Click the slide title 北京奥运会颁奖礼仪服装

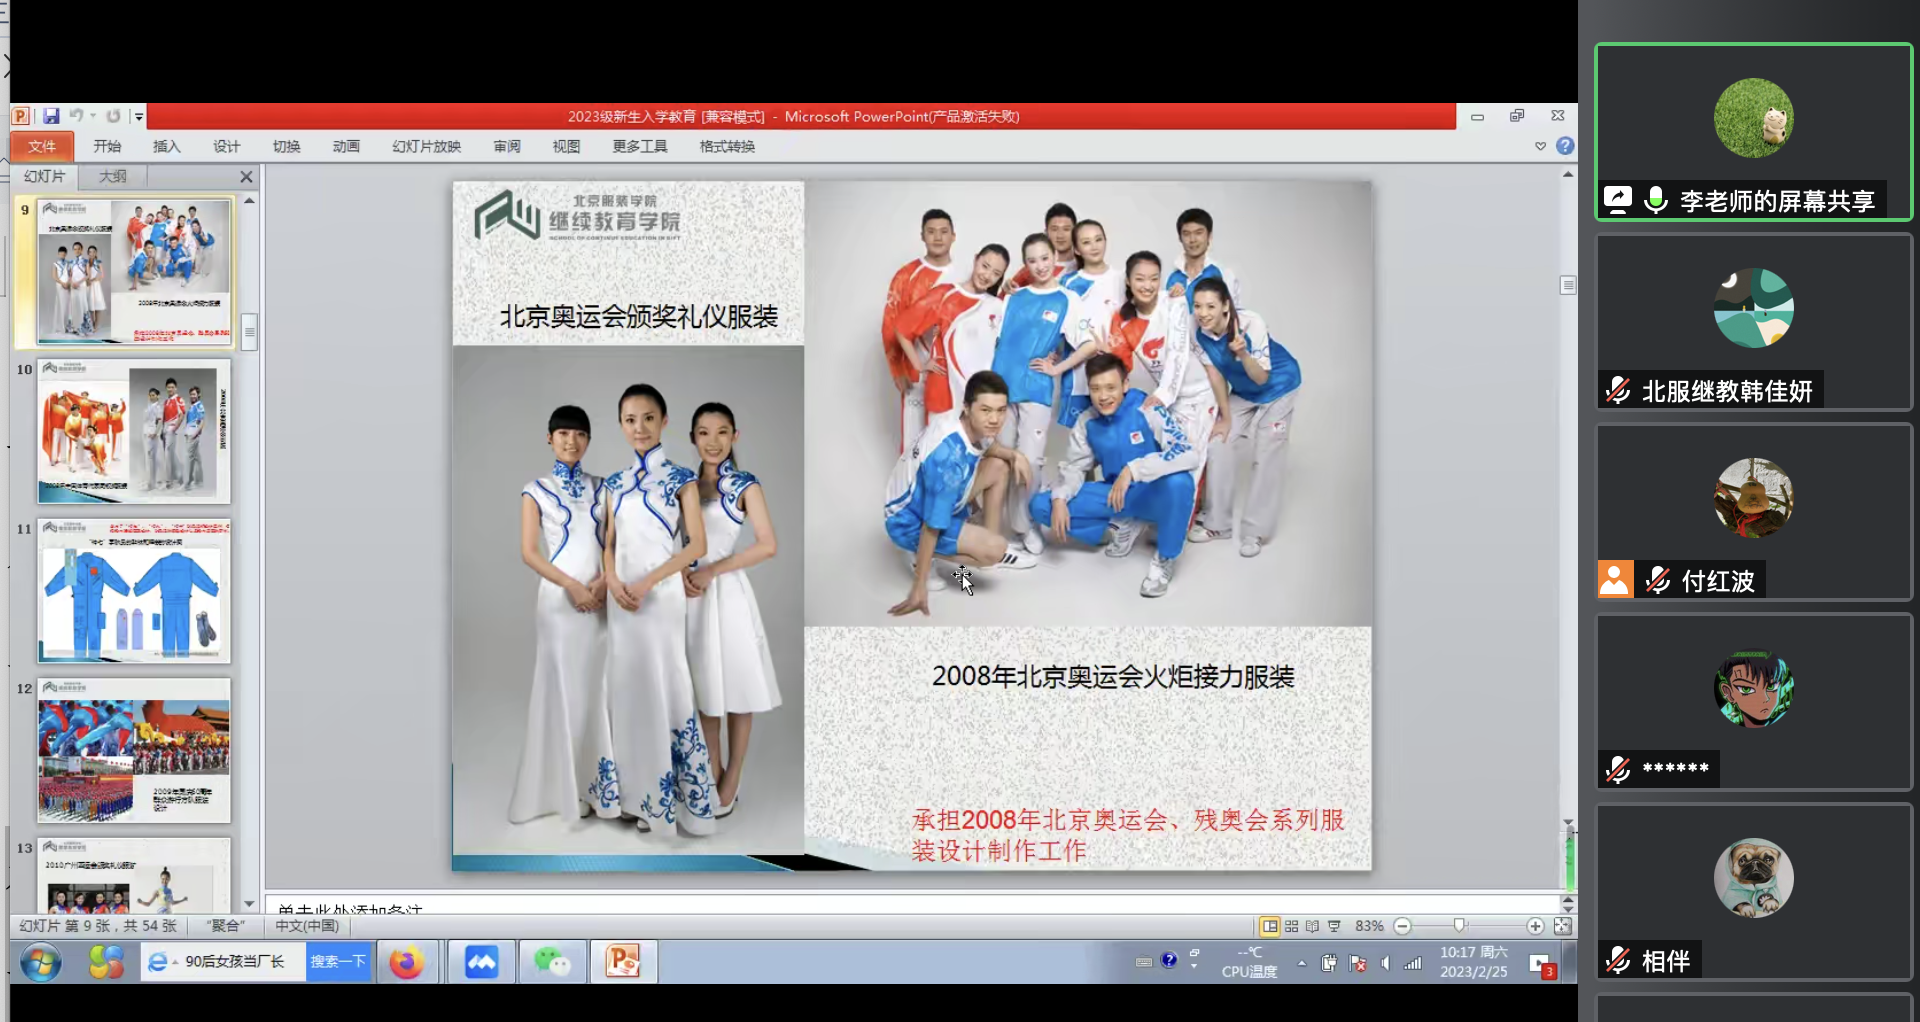click(x=638, y=317)
